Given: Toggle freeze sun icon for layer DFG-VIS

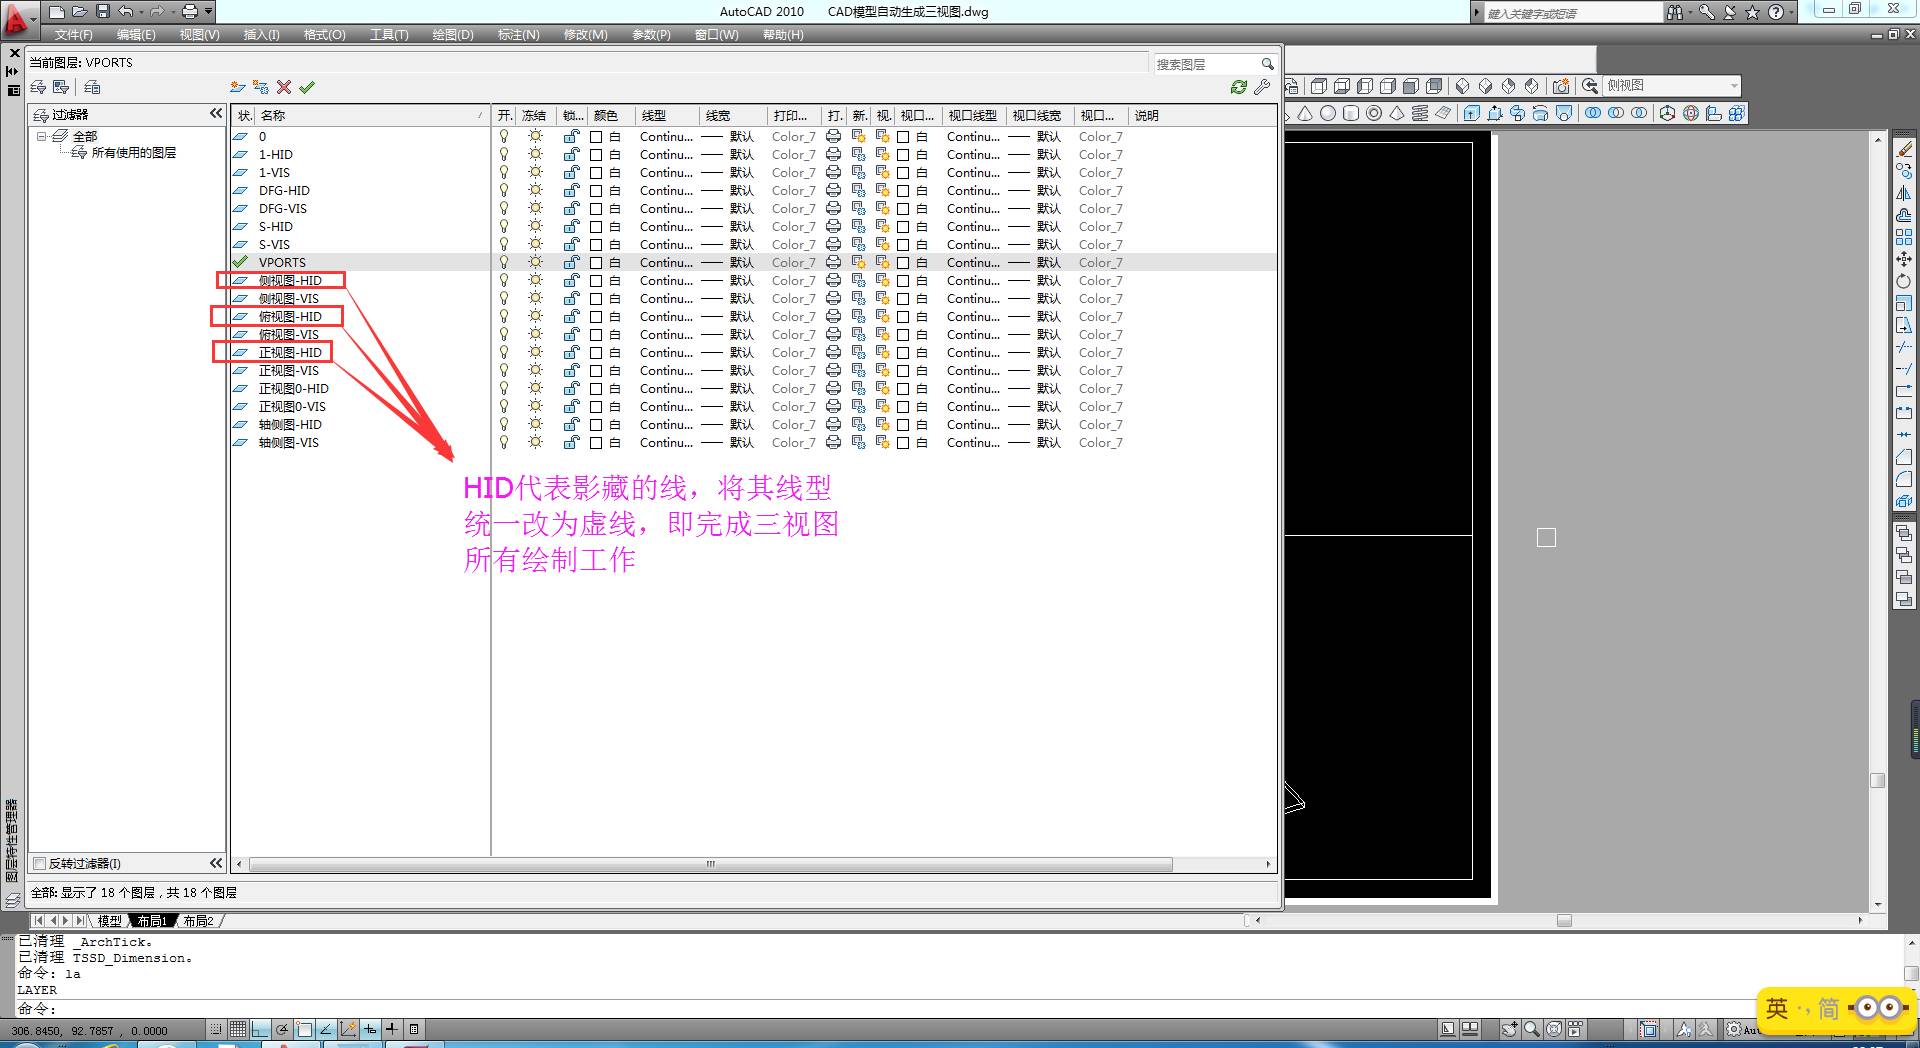Looking at the screenshot, I should (536, 209).
